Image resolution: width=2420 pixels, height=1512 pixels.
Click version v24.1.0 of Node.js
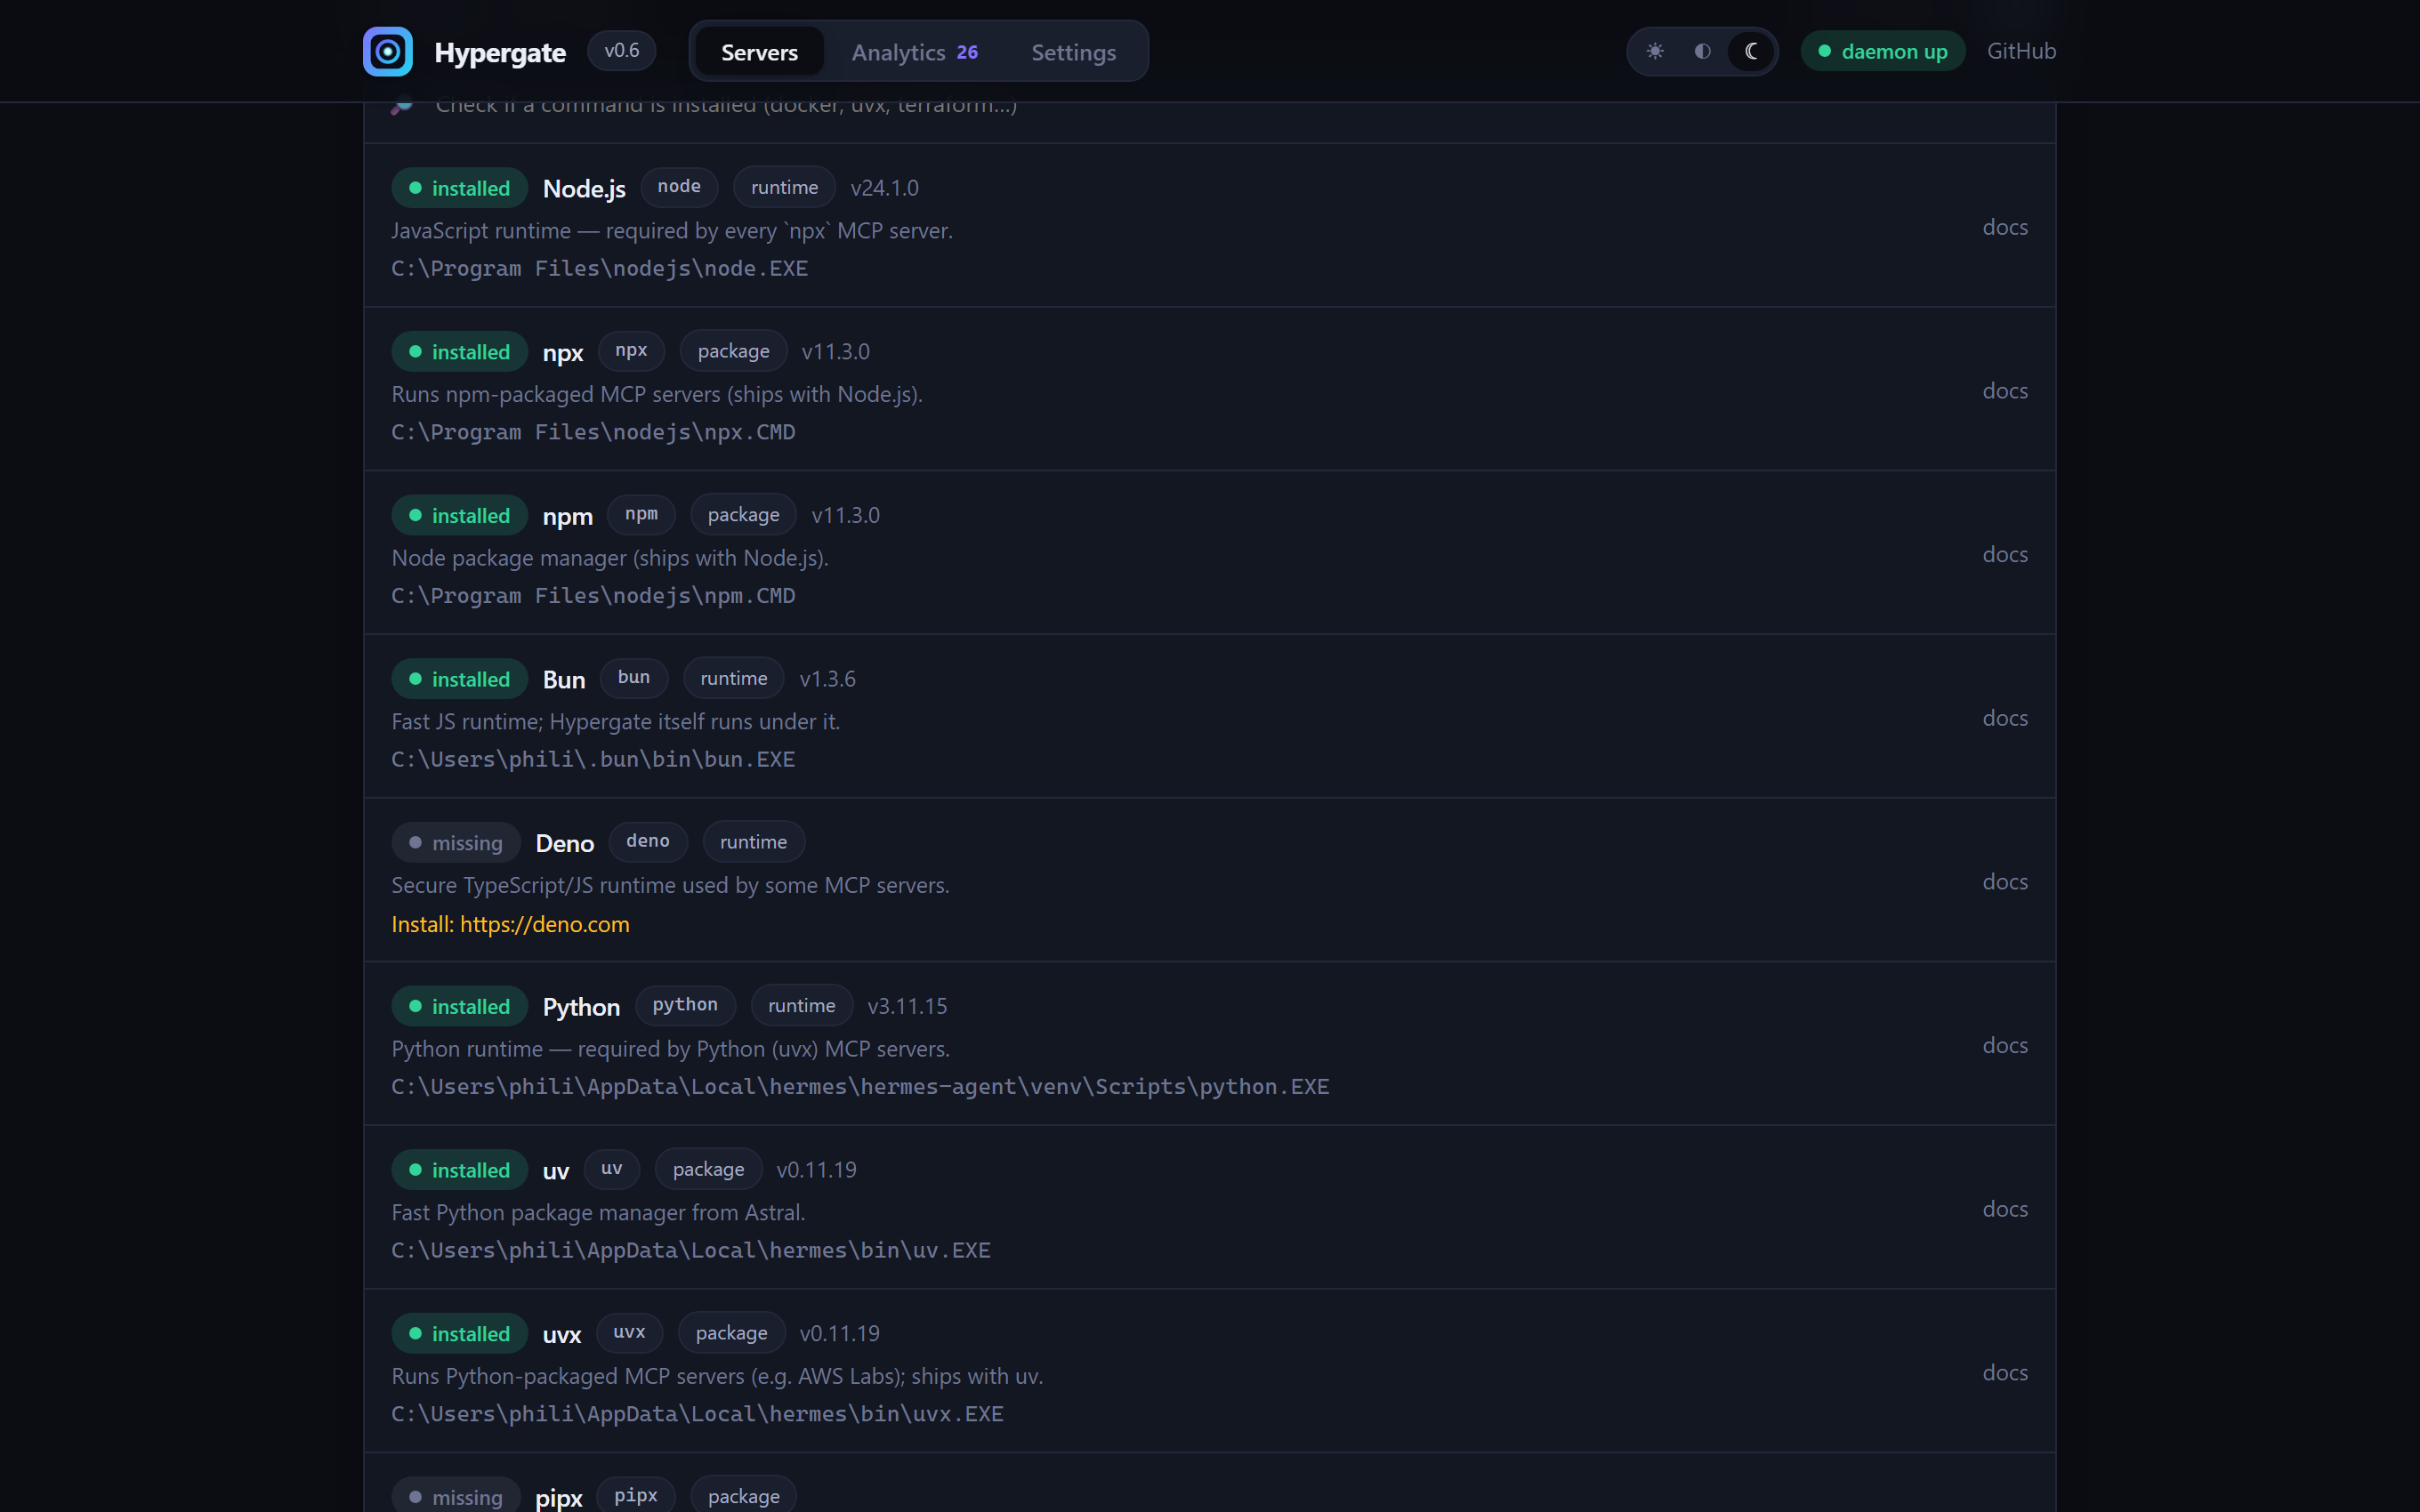pyautogui.click(x=884, y=188)
